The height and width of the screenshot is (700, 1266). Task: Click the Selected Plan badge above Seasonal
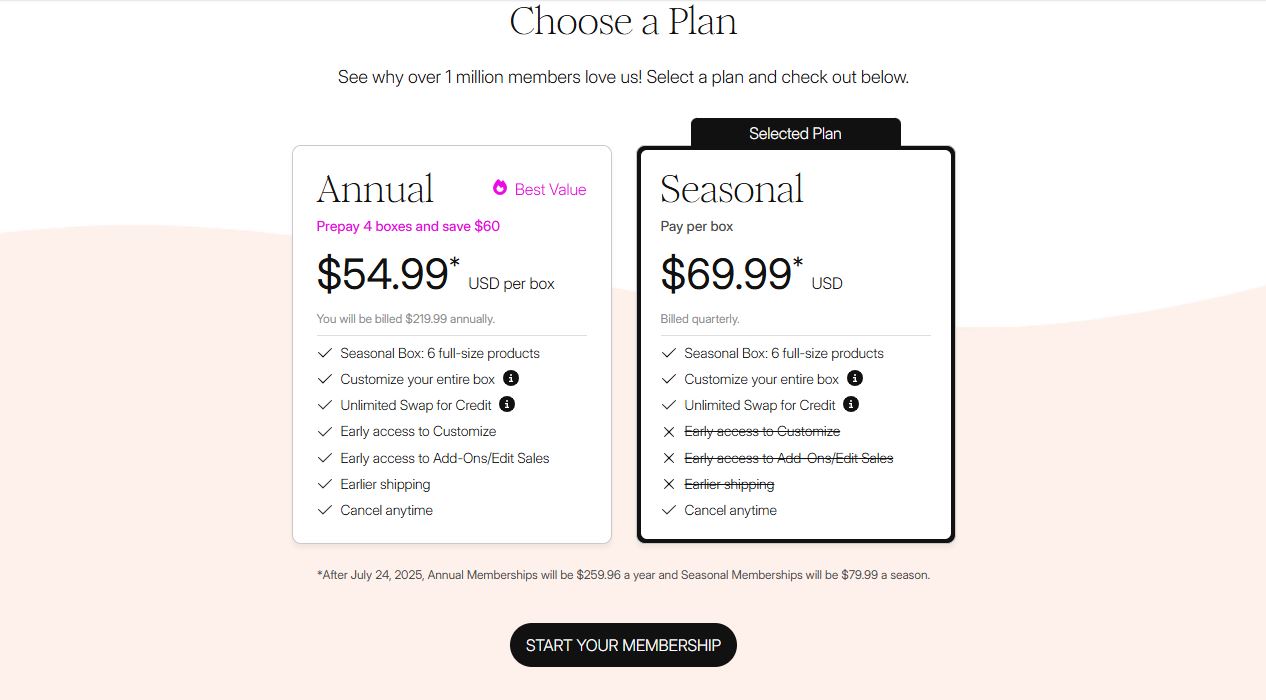pos(795,133)
